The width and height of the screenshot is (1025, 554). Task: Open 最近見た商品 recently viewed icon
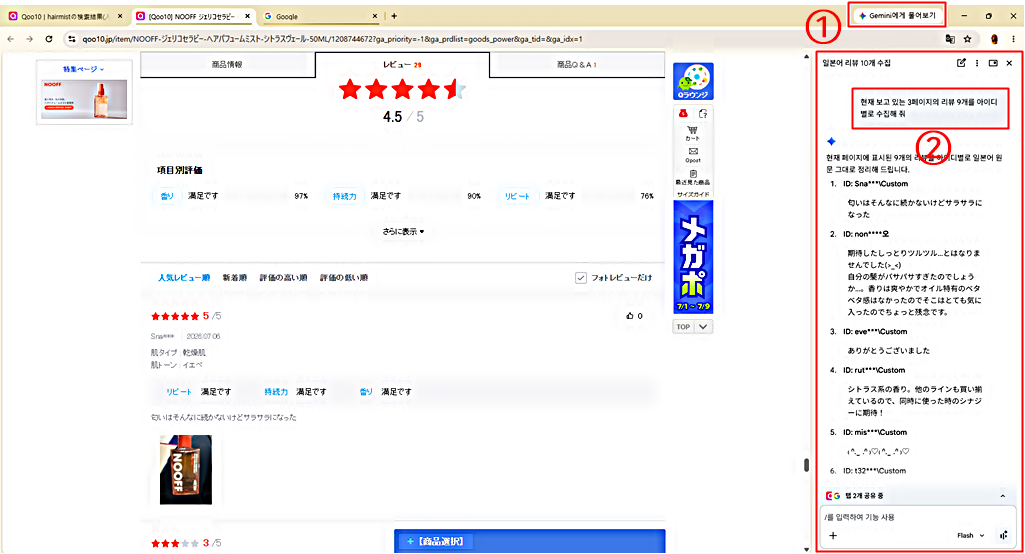tap(693, 177)
